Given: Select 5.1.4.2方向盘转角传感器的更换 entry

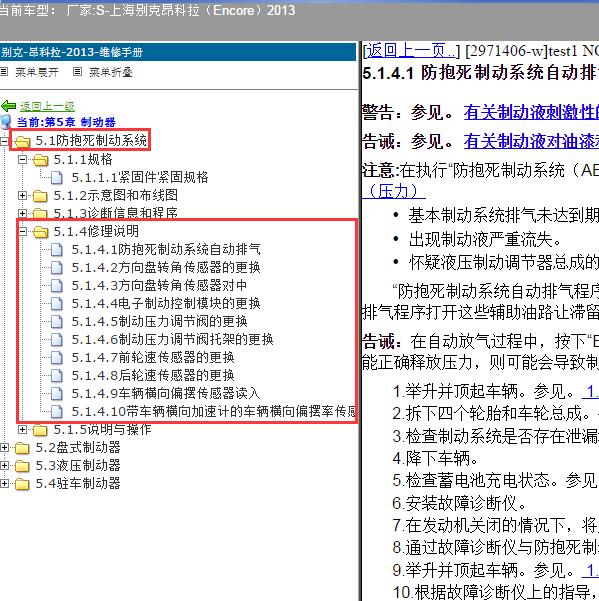Looking at the screenshot, I should point(166,268).
